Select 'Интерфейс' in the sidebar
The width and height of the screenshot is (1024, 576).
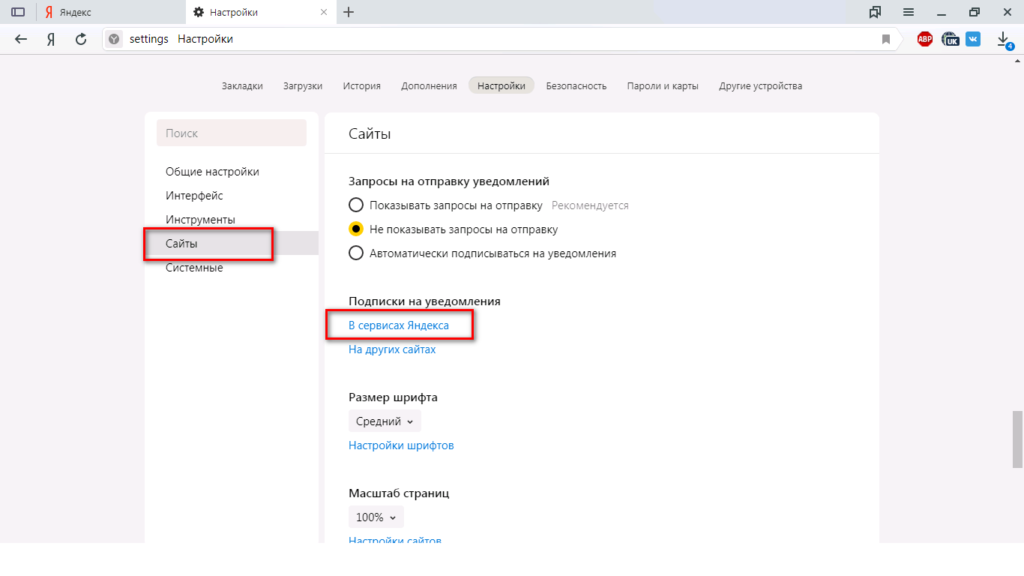194,196
